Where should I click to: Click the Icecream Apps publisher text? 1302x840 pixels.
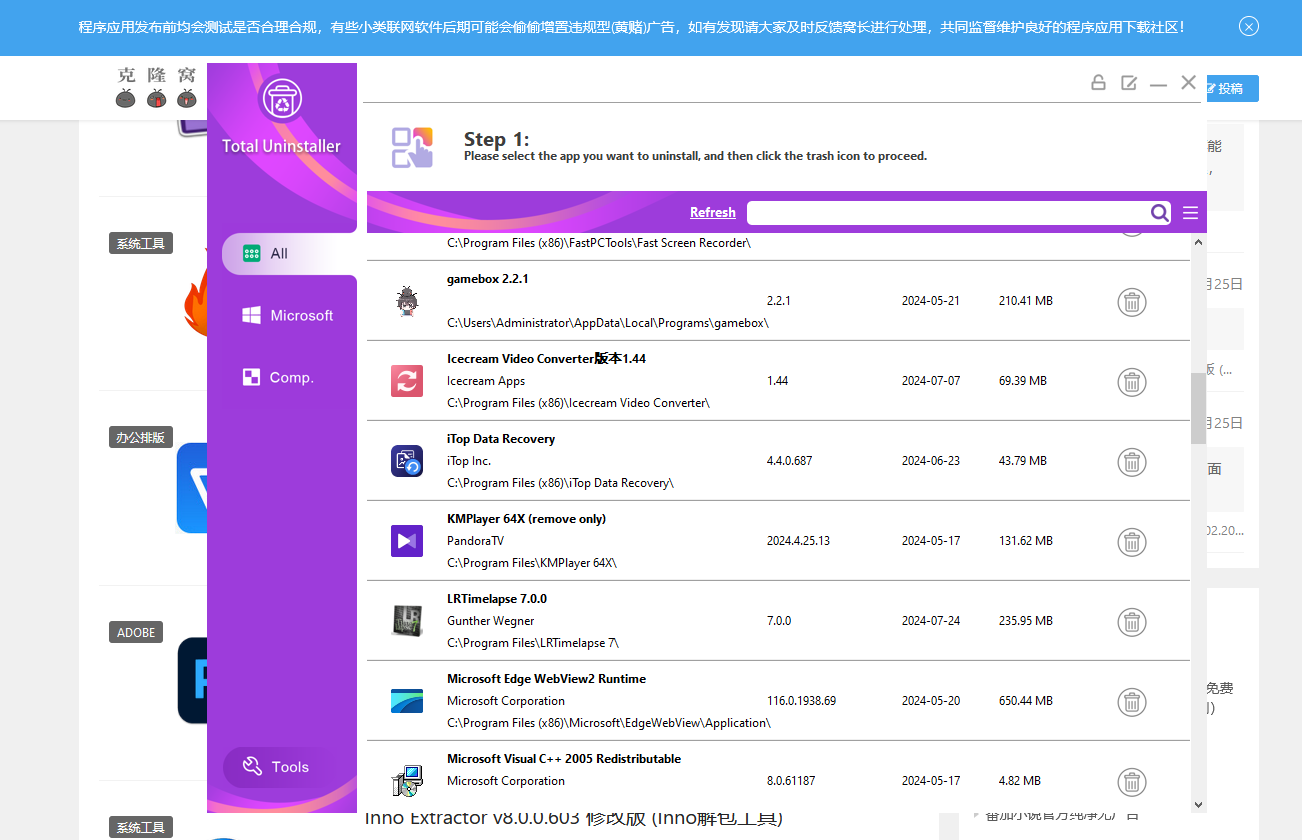[x=486, y=381]
